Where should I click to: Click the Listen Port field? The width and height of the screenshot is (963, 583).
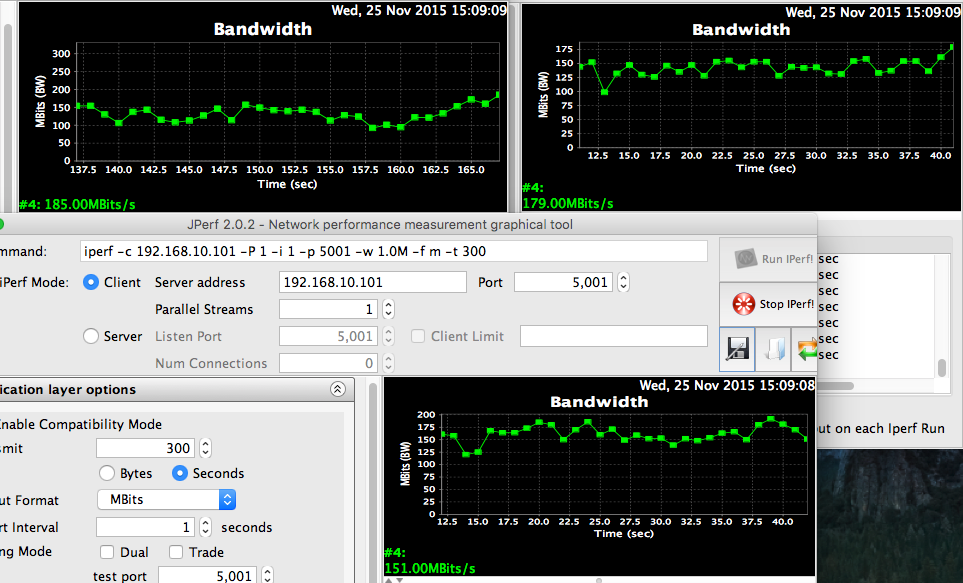tap(329, 336)
